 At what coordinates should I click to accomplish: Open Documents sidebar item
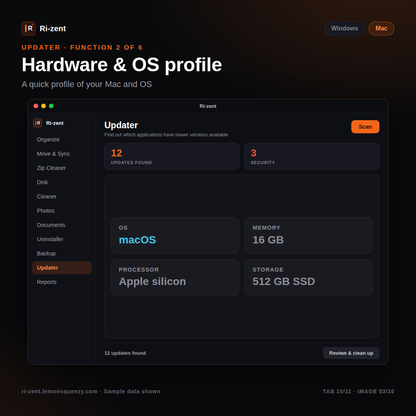point(62,225)
